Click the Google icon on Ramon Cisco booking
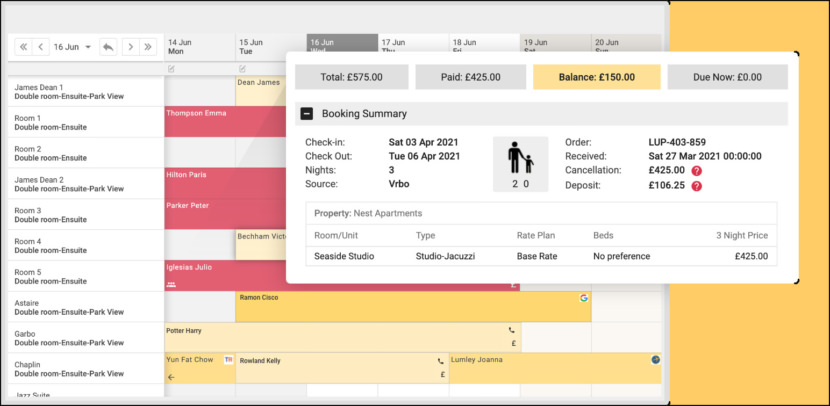This screenshot has height=406, width=830. pos(583,298)
